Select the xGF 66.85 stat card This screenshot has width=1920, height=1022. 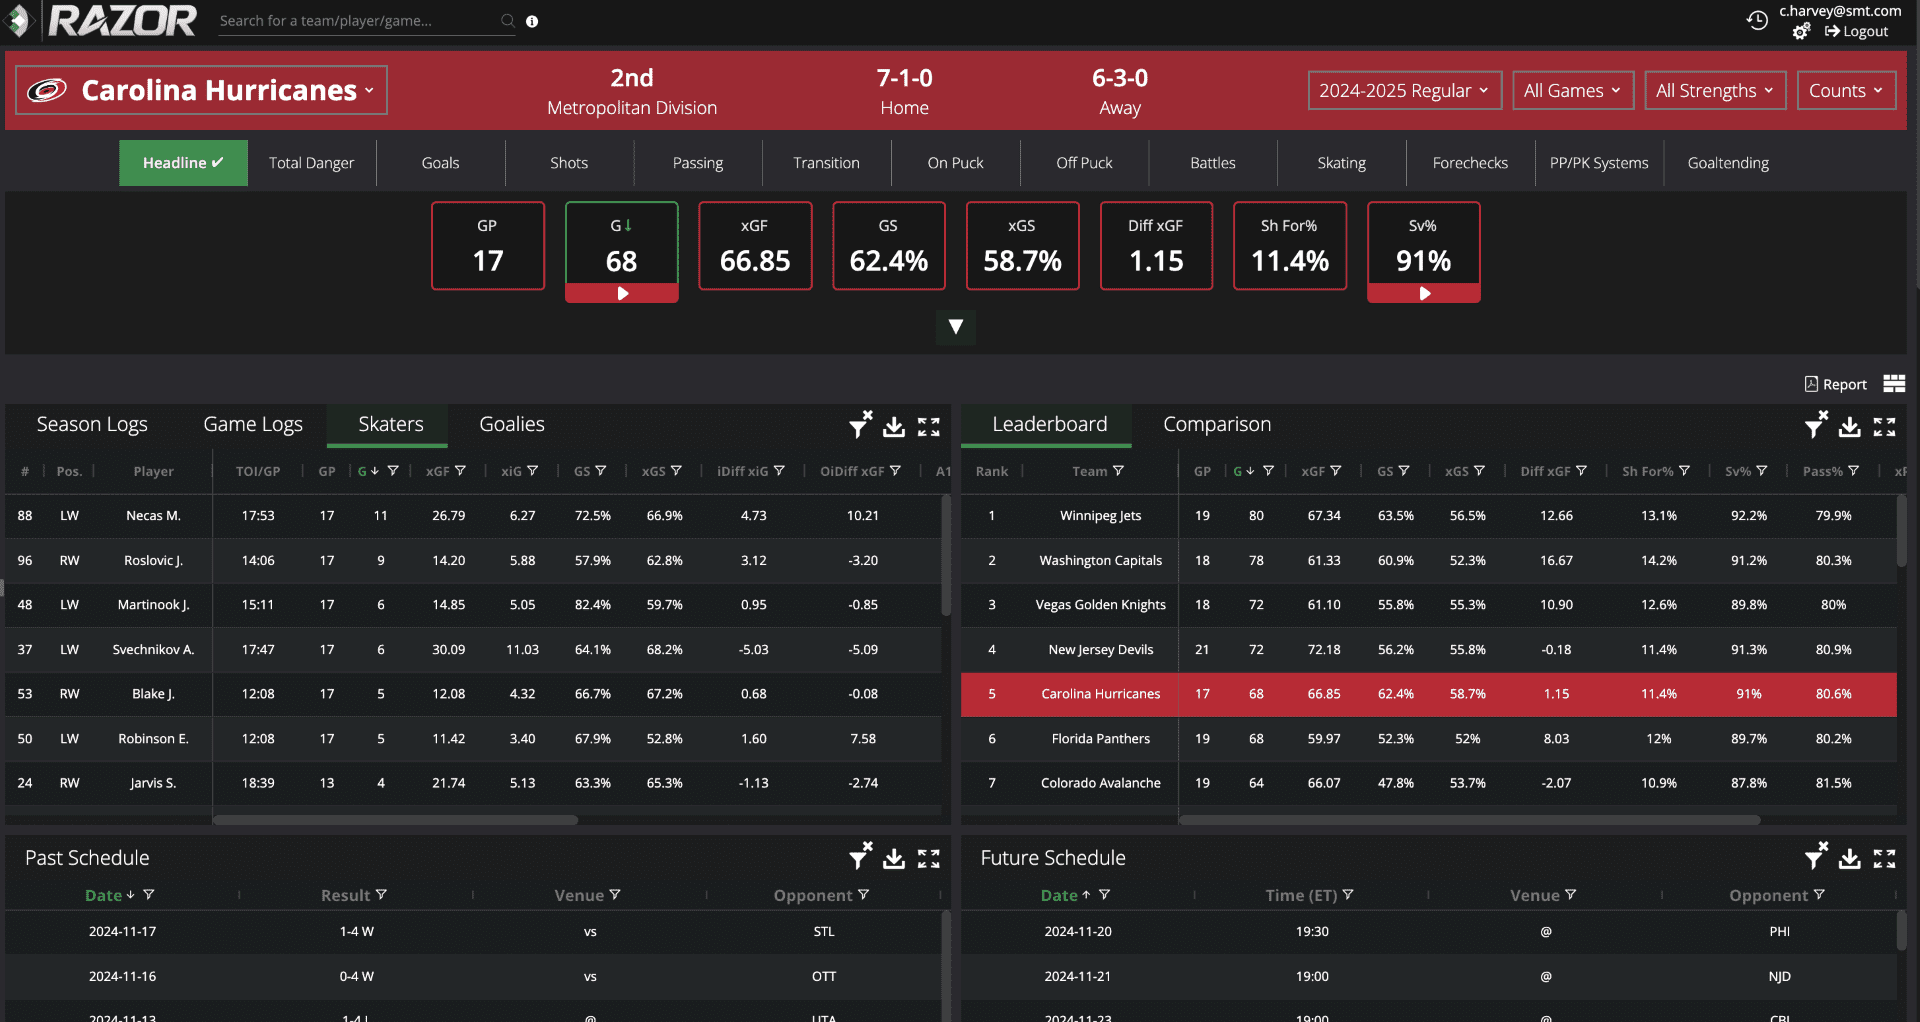(755, 246)
